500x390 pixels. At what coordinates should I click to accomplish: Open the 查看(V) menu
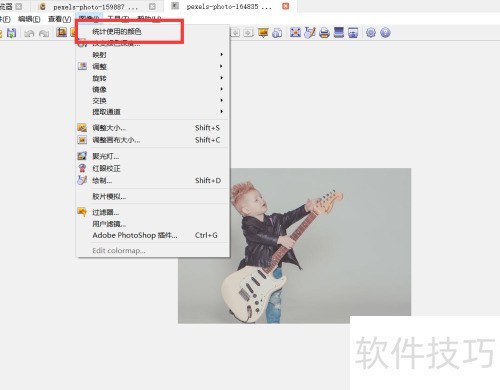(x=59, y=19)
